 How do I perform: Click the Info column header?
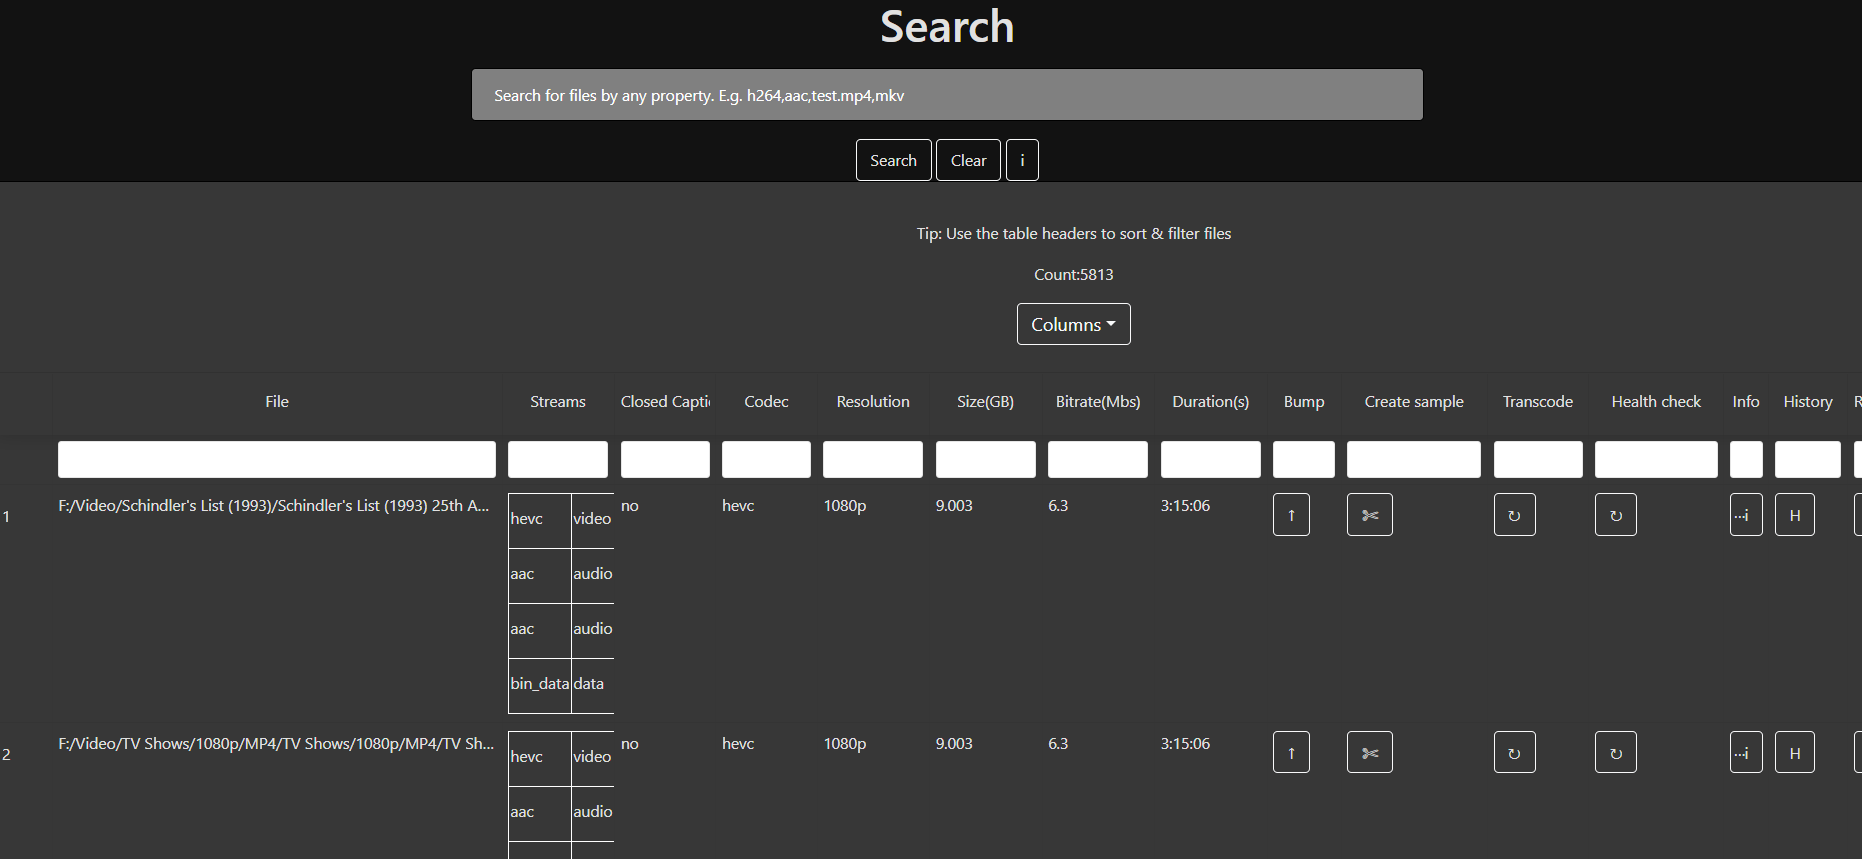(x=1746, y=401)
